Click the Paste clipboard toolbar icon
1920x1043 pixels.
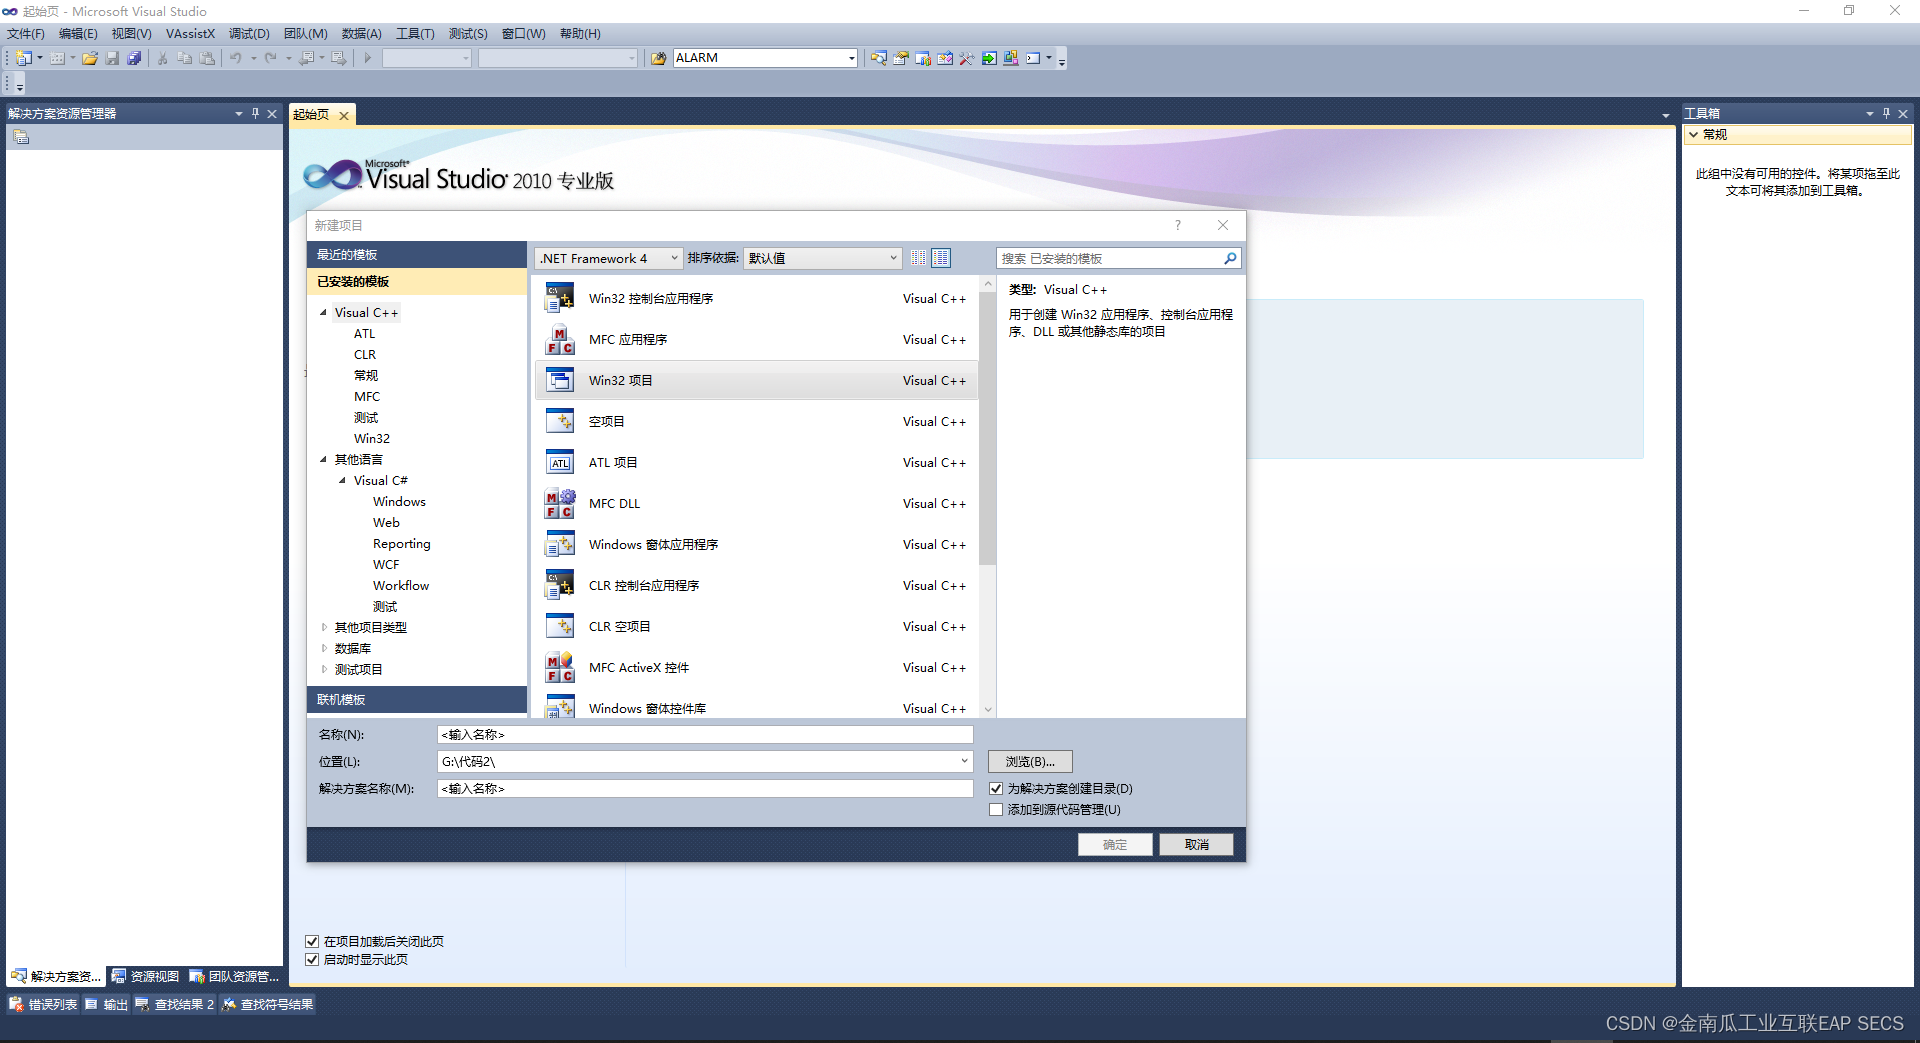(207, 58)
